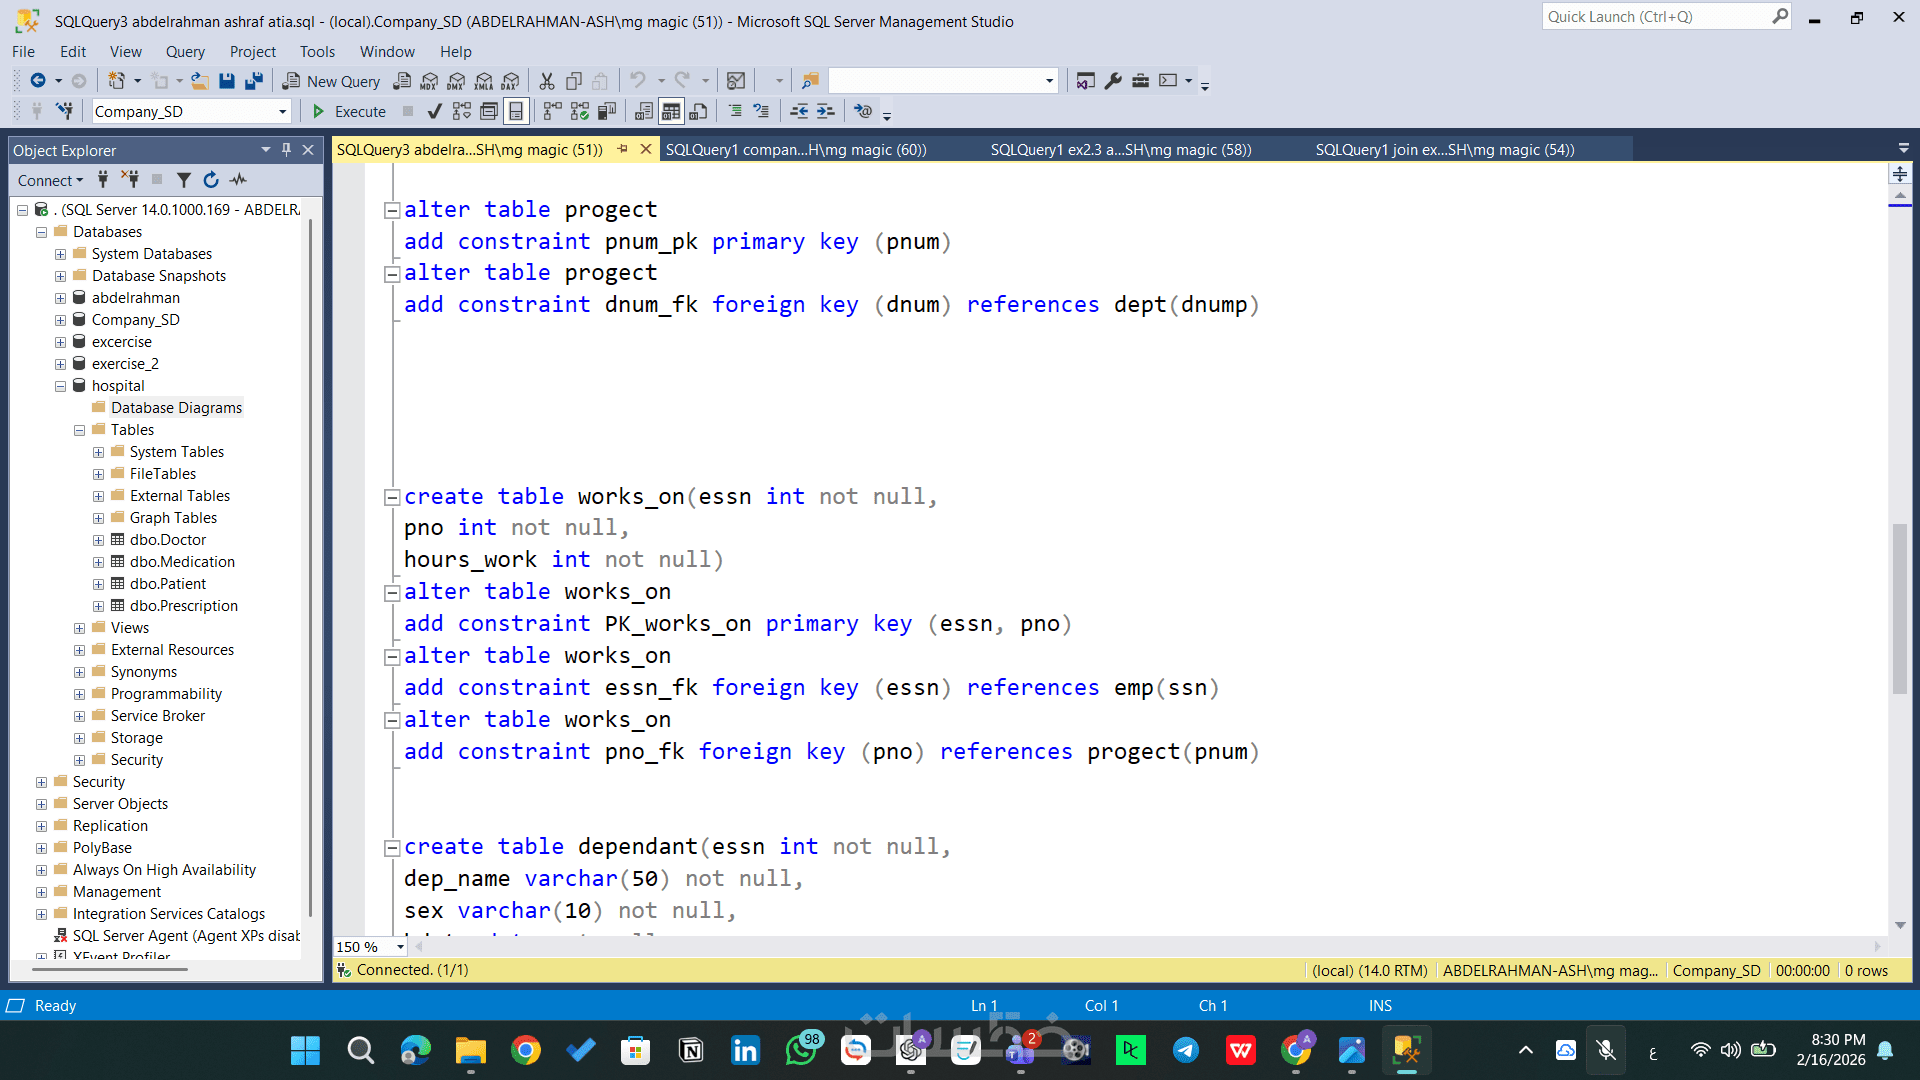Expand the Company_SD database node

(60, 320)
